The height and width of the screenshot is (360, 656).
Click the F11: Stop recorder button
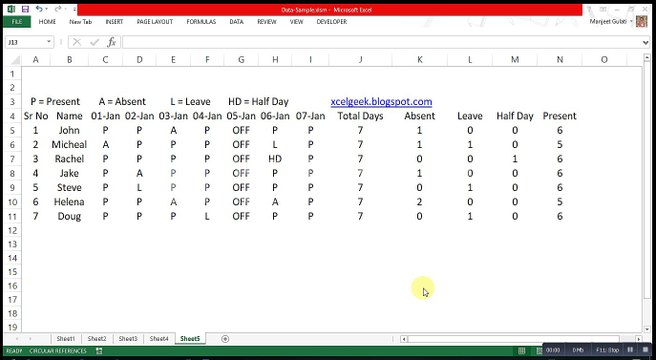[x=607, y=350]
